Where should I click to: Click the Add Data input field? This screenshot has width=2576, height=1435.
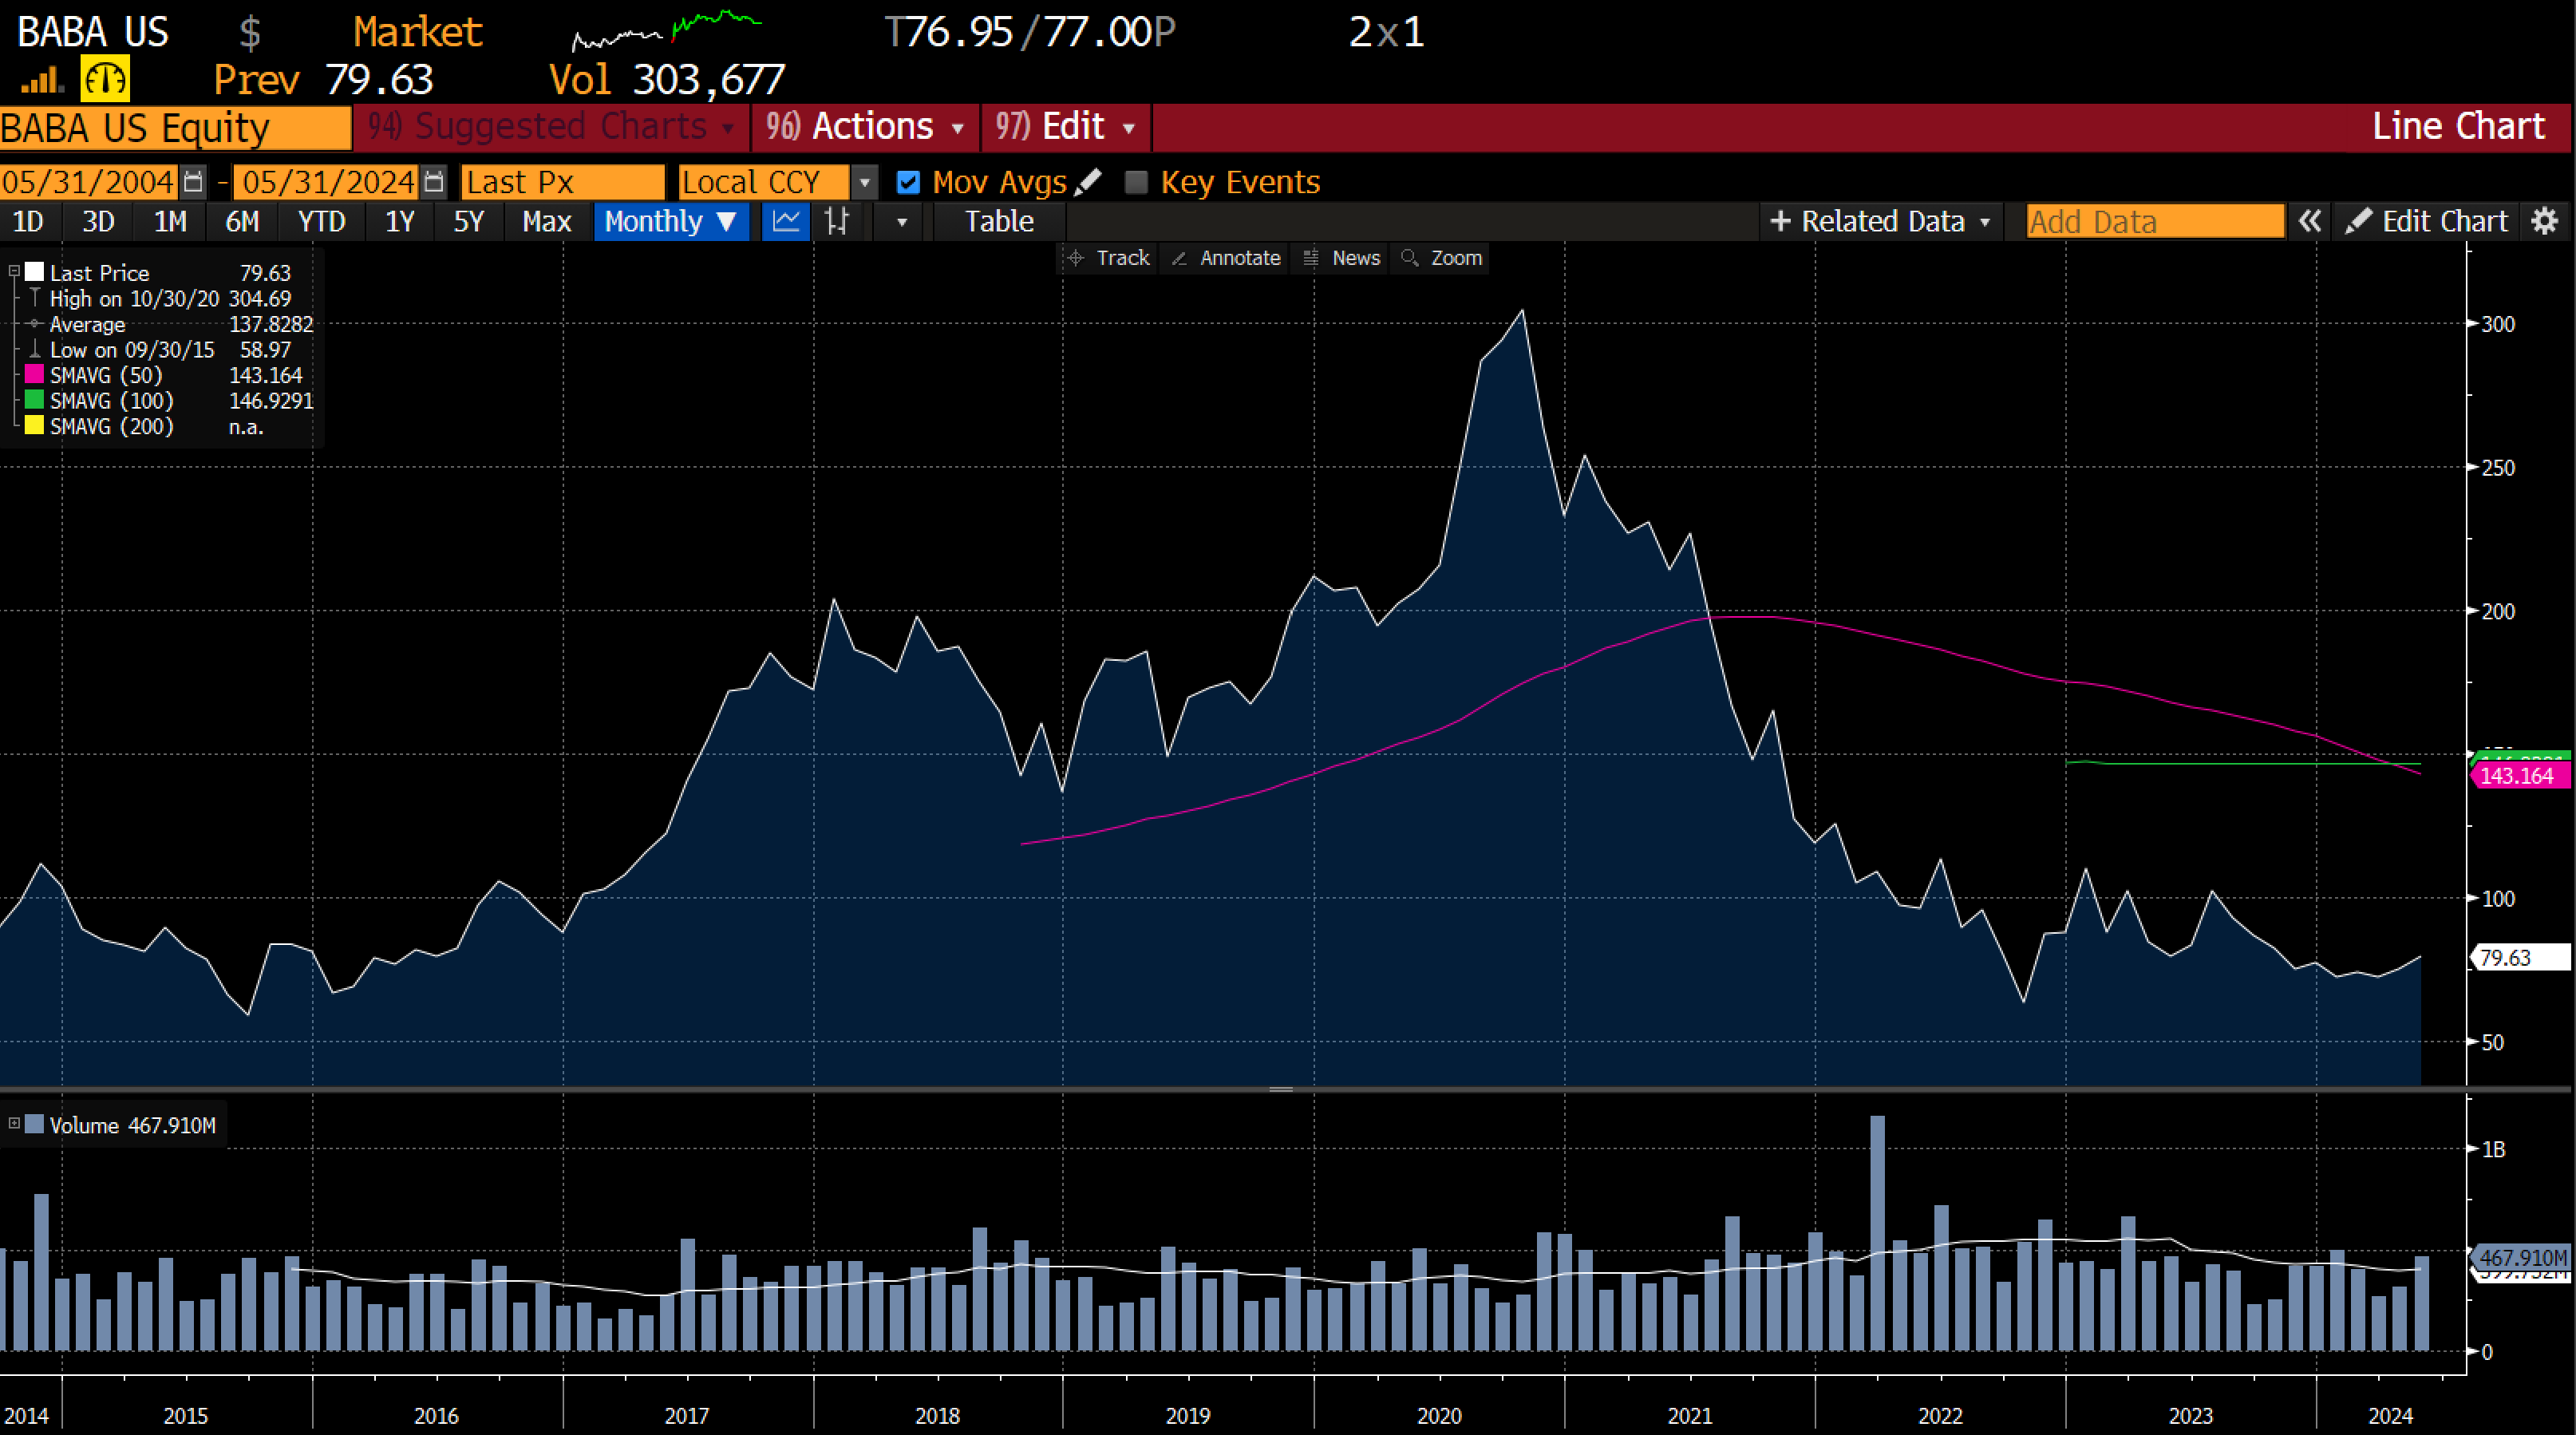[x=2155, y=221]
